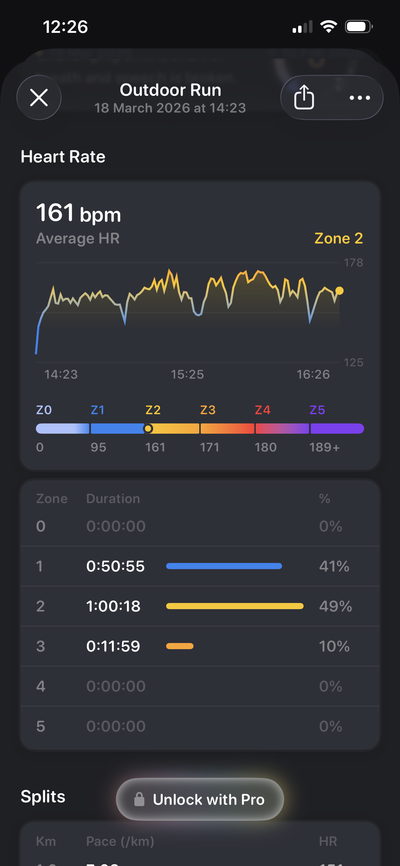Tap the red Z4 zone segment
Screen dimensions: 400x866
(x=282, y=429)
